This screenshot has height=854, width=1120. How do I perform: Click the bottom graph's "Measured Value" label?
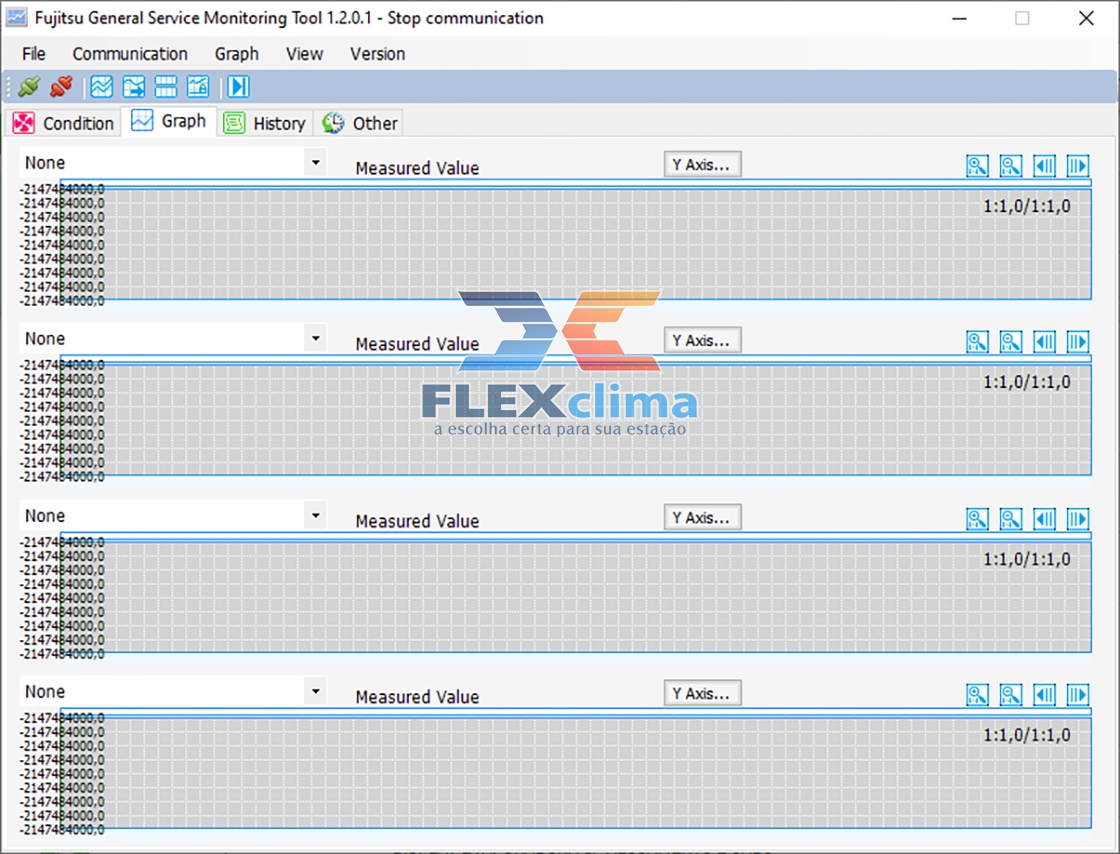point(417,696)
